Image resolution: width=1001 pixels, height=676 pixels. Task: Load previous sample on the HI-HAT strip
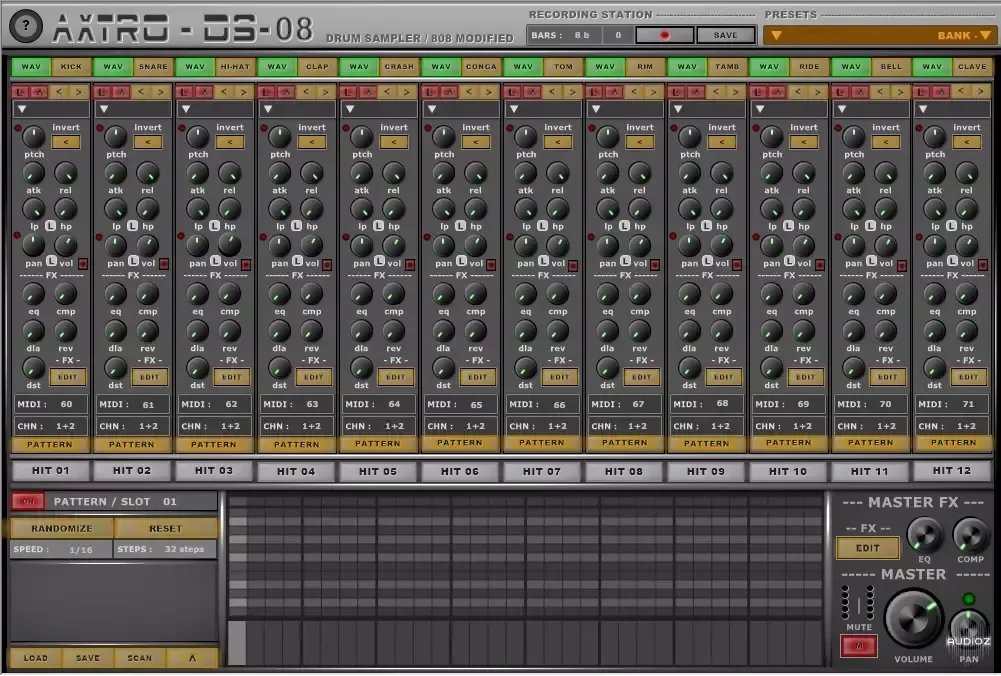[223, 93]
